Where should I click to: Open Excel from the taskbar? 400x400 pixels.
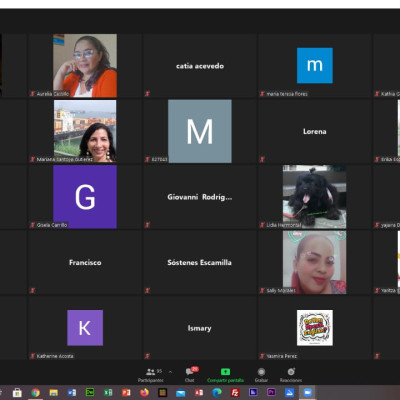(x=108, y=393)
